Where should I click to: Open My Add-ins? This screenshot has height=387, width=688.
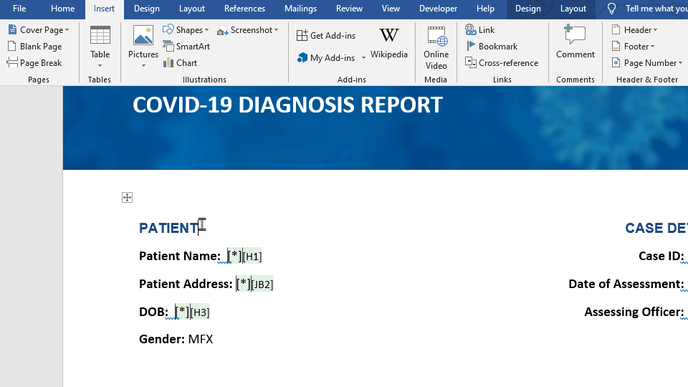click(x=326, y=58)
